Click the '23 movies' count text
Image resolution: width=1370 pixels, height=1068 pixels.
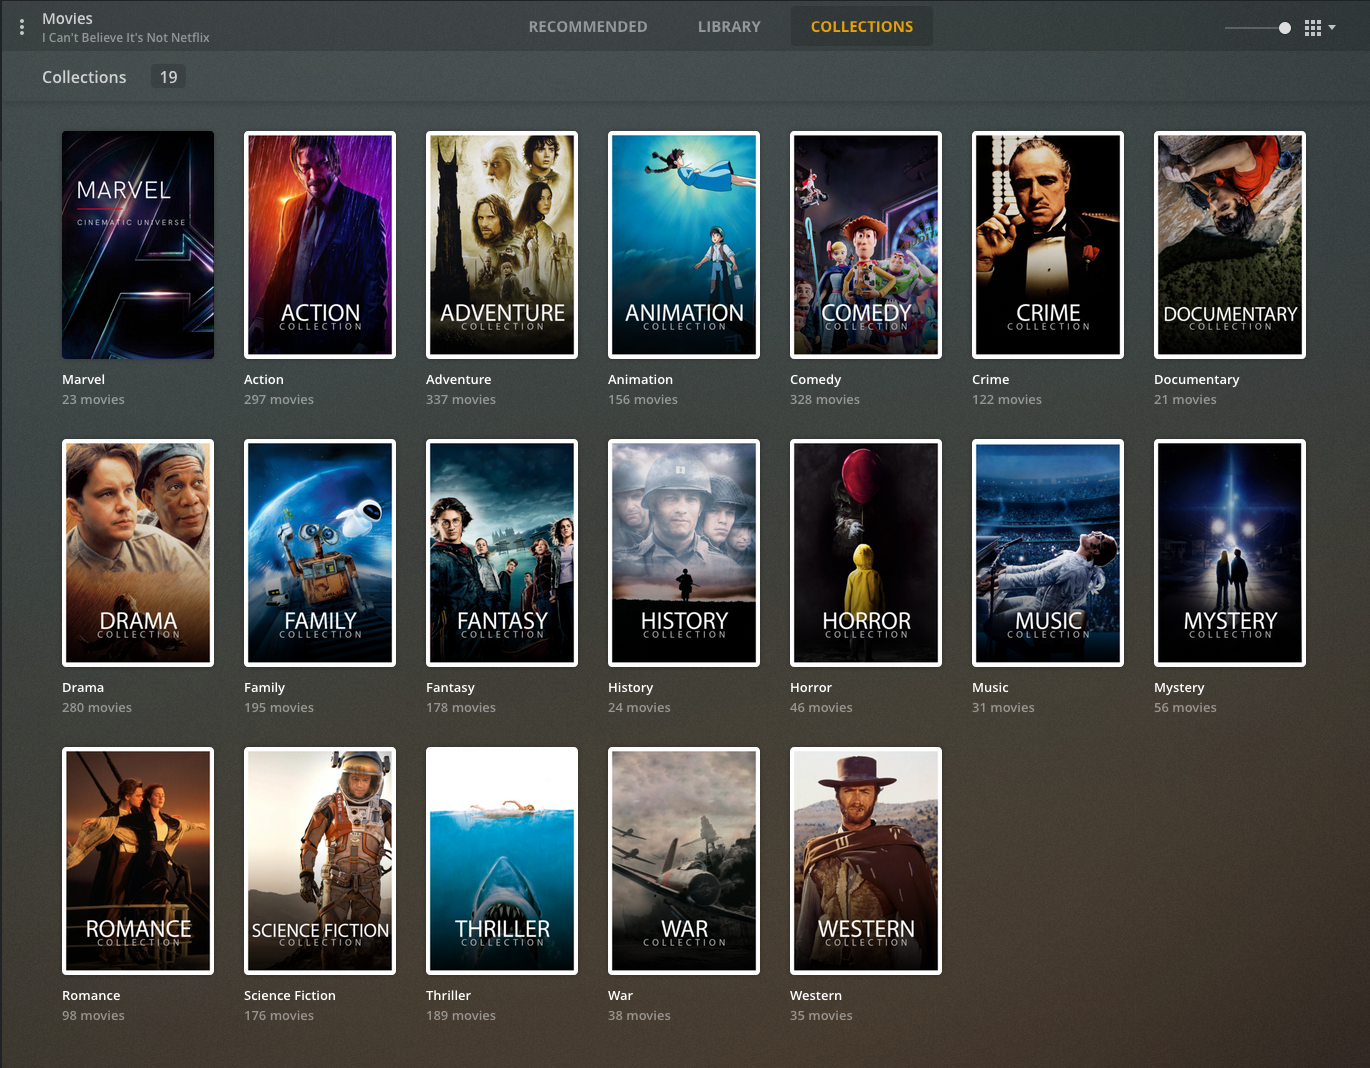pyautogui.click(x=93, y=400)
